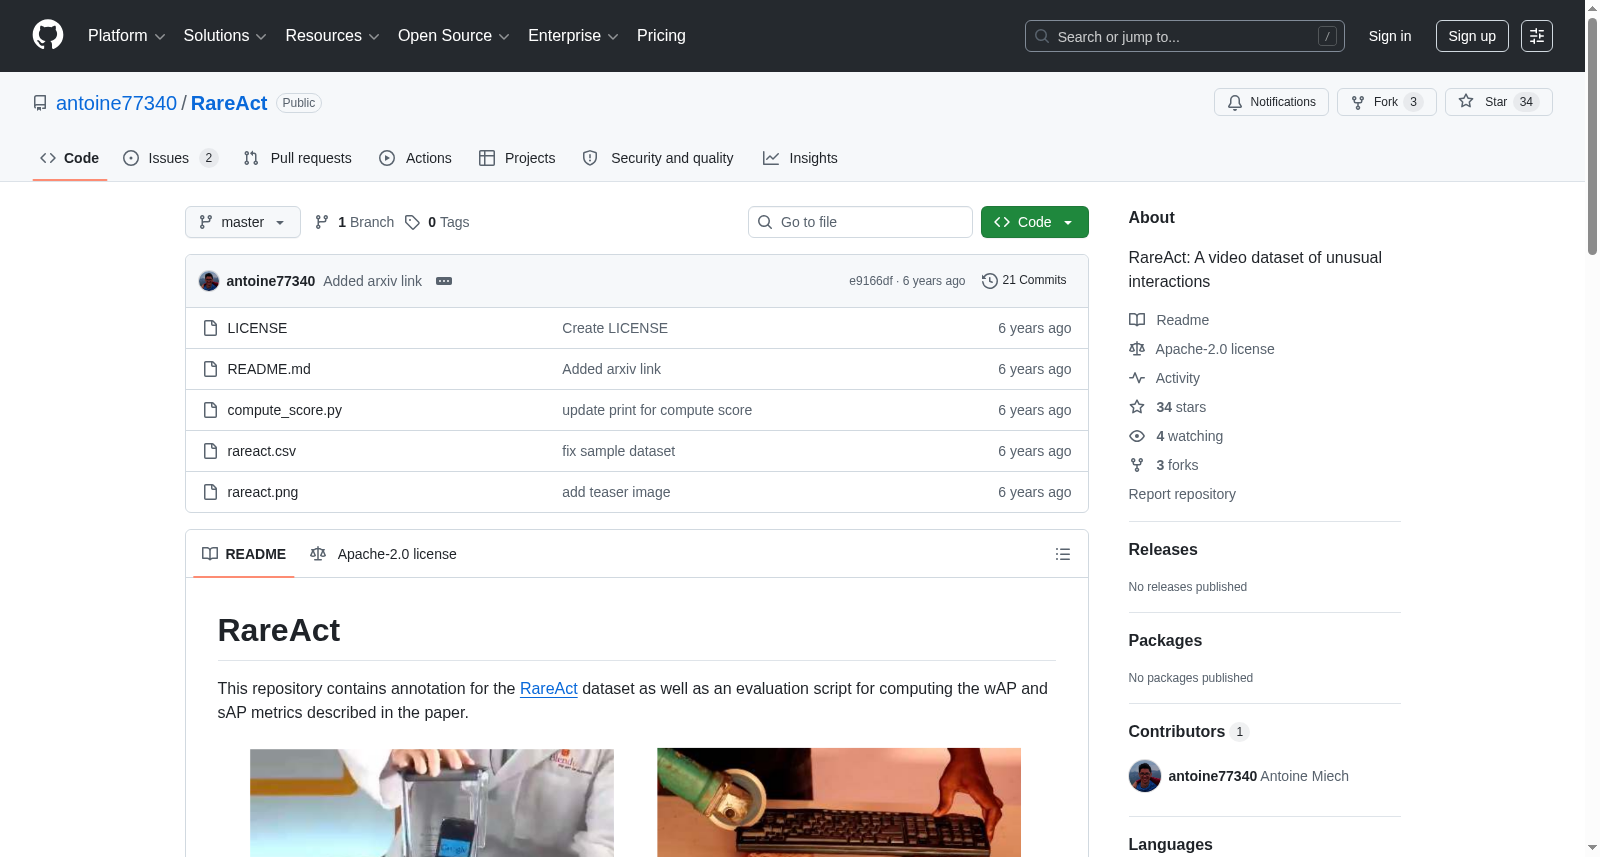Open the commit message ellipsis expander
Image resolution: width=1600 pixels, height=857 pixels.
(444, 281)
